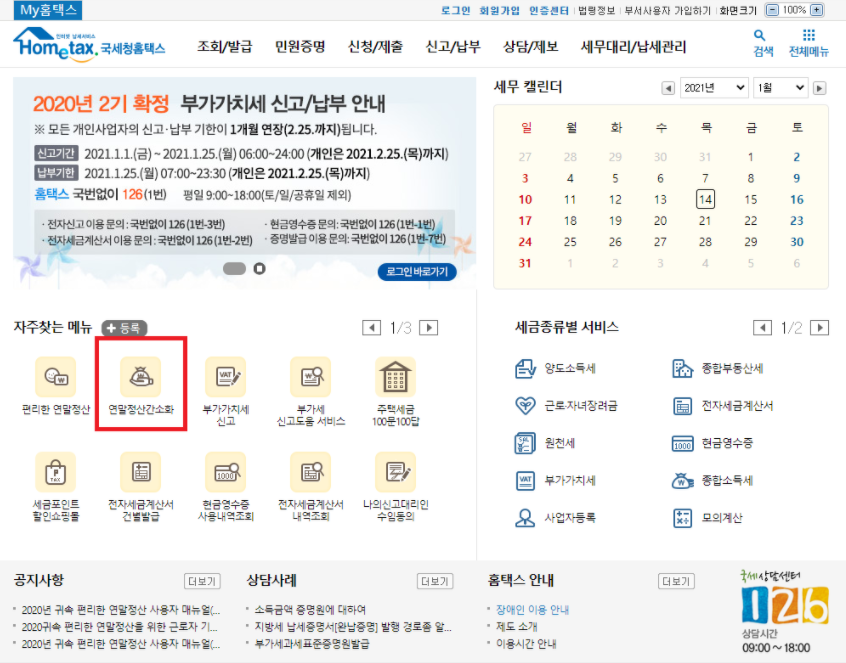Click the 로그인 link
The width and height of the screenshot is (846, 663).
(455, 10)
